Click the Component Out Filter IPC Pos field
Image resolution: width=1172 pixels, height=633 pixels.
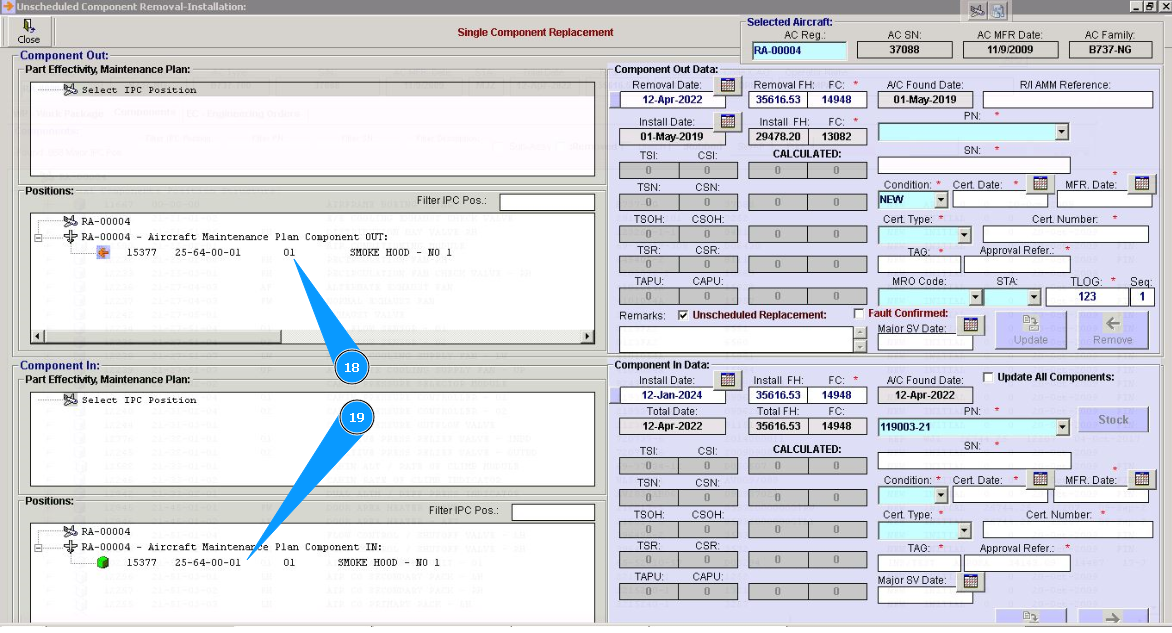coord(547,202)
